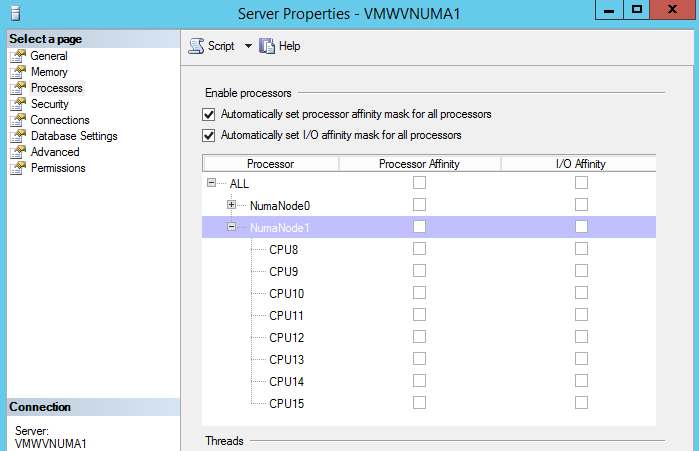Click the Database Settings page icon
Screen dimensions: 699x451
17,136
